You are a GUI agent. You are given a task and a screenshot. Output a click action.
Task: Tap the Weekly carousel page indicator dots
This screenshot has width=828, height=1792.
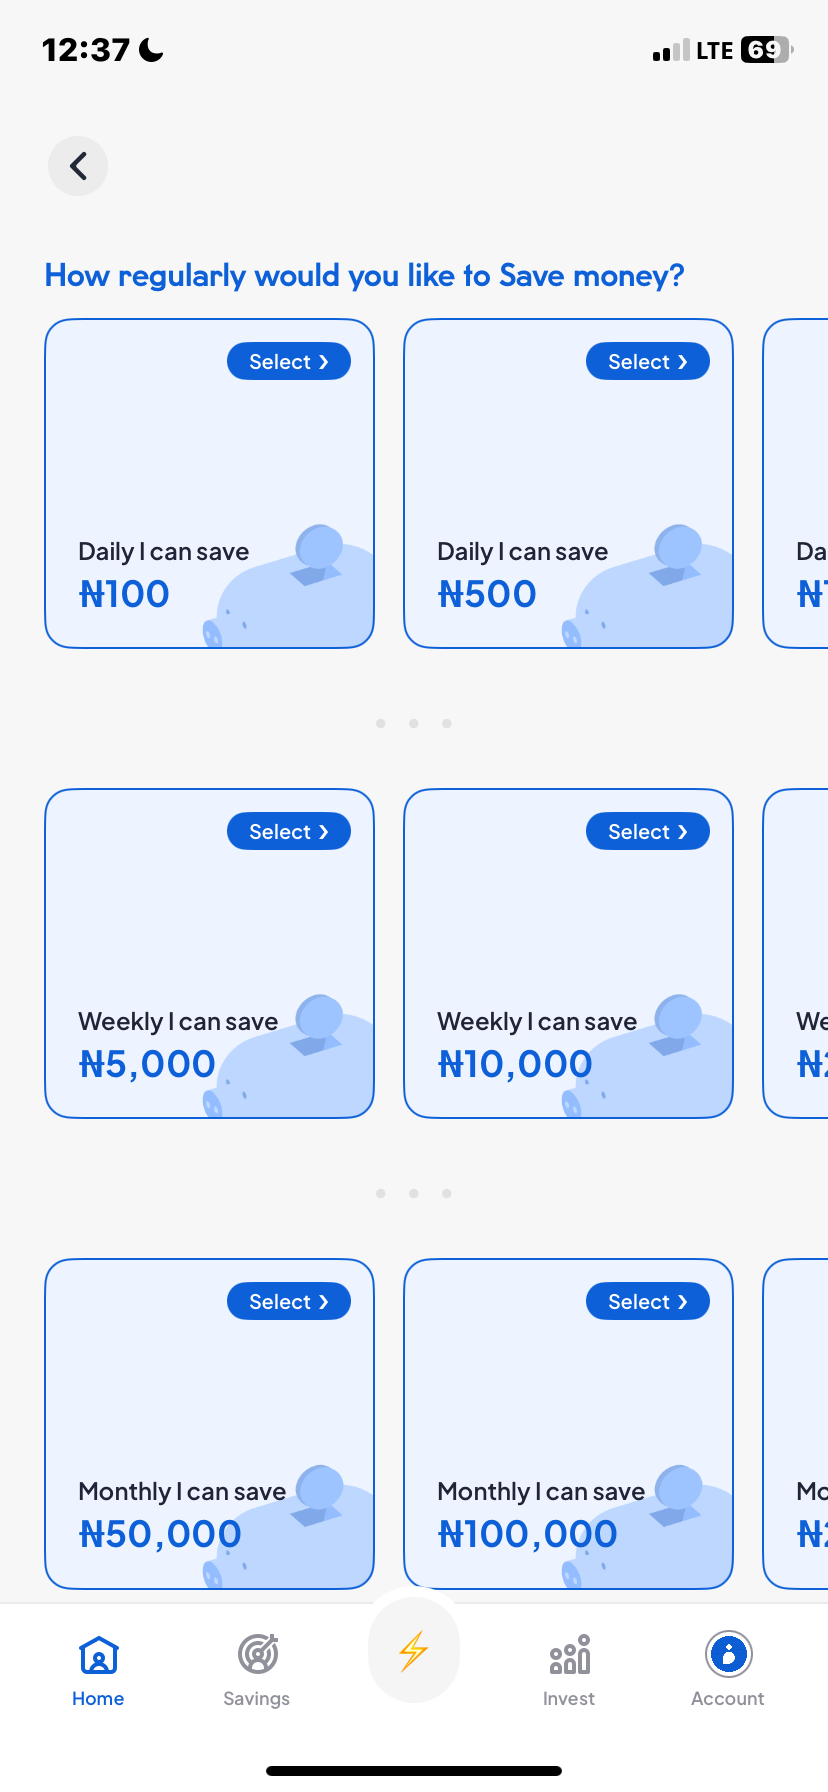[x=414, y=1193]
